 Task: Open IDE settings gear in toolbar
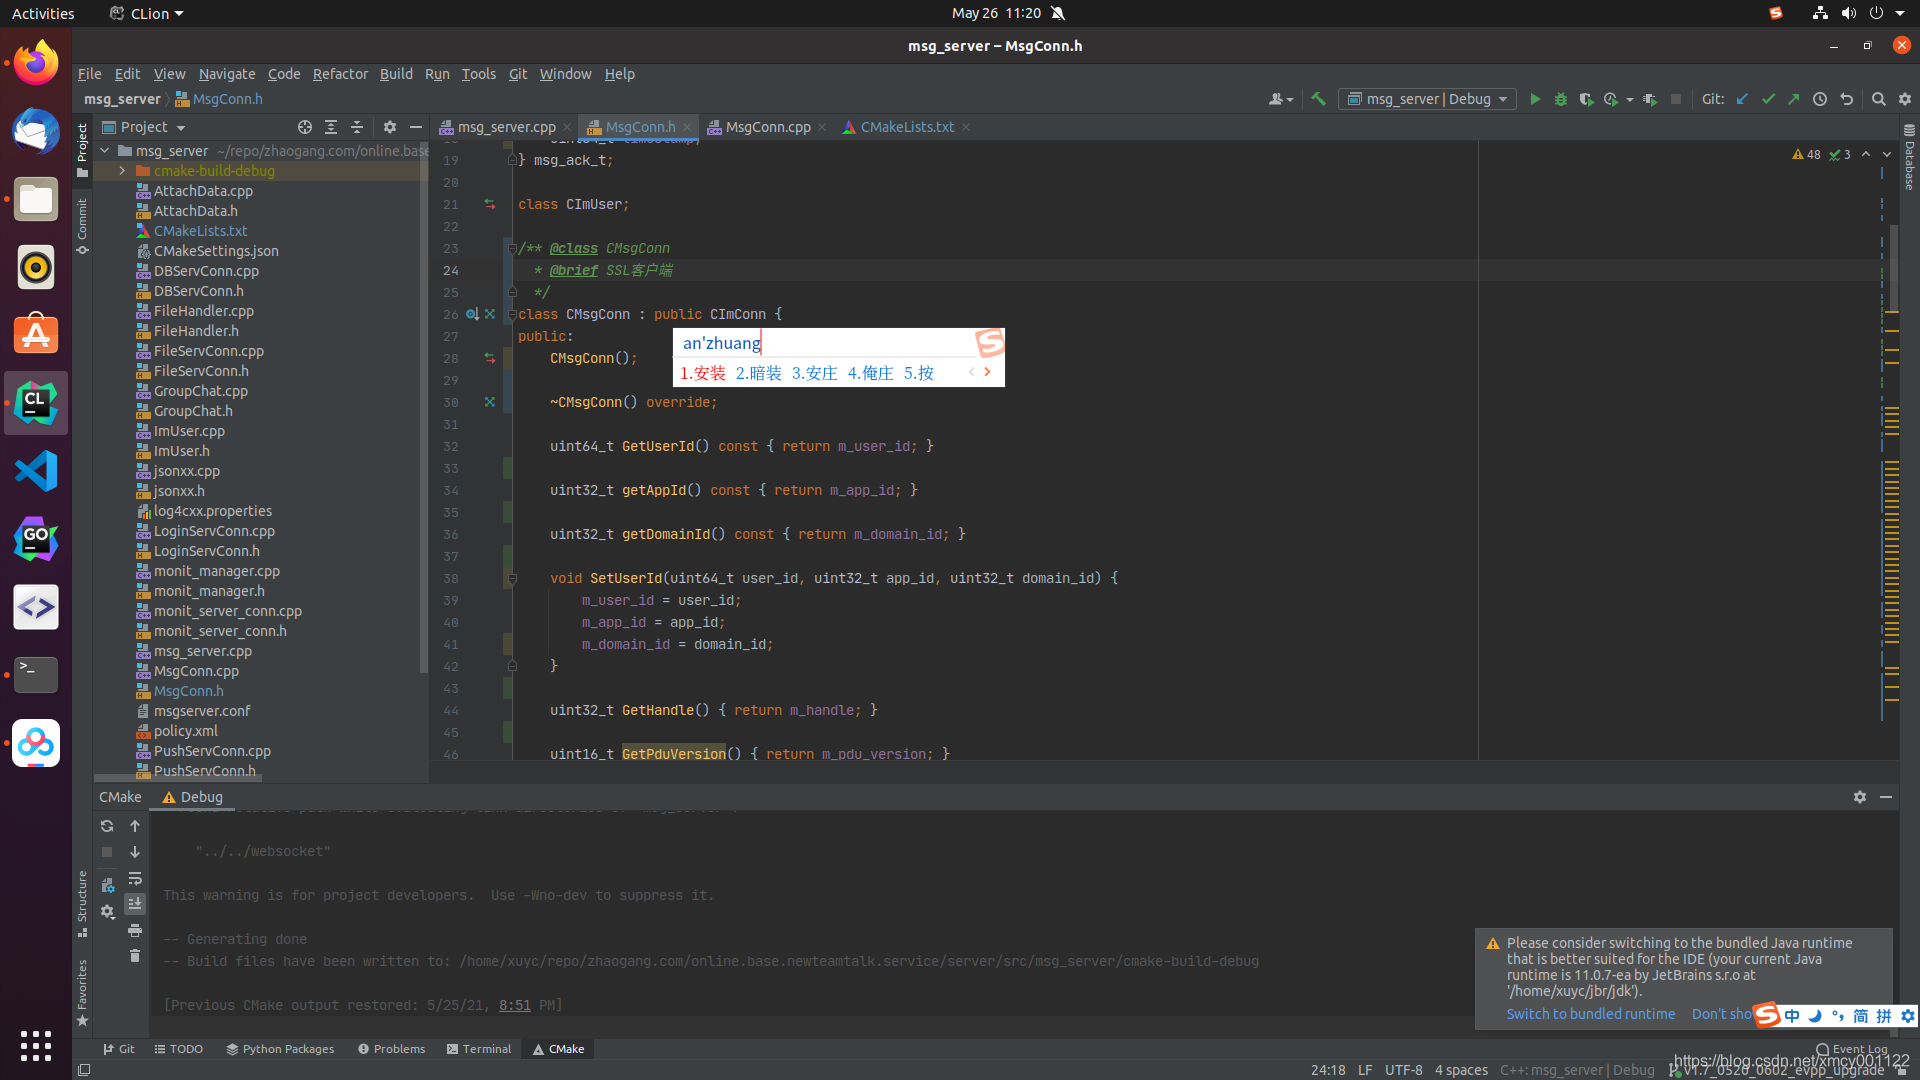click(1904, 99)
